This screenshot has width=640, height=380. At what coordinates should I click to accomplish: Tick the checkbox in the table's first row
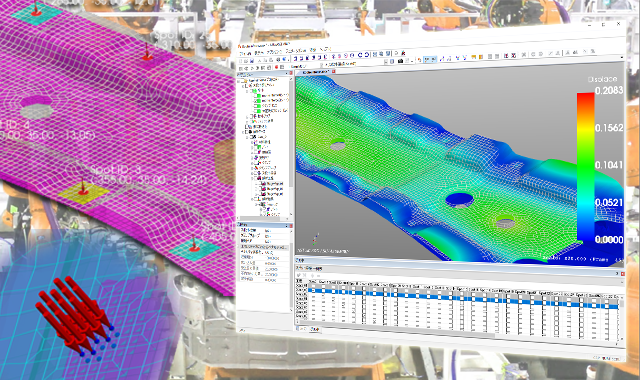click(x=313, y=286)
